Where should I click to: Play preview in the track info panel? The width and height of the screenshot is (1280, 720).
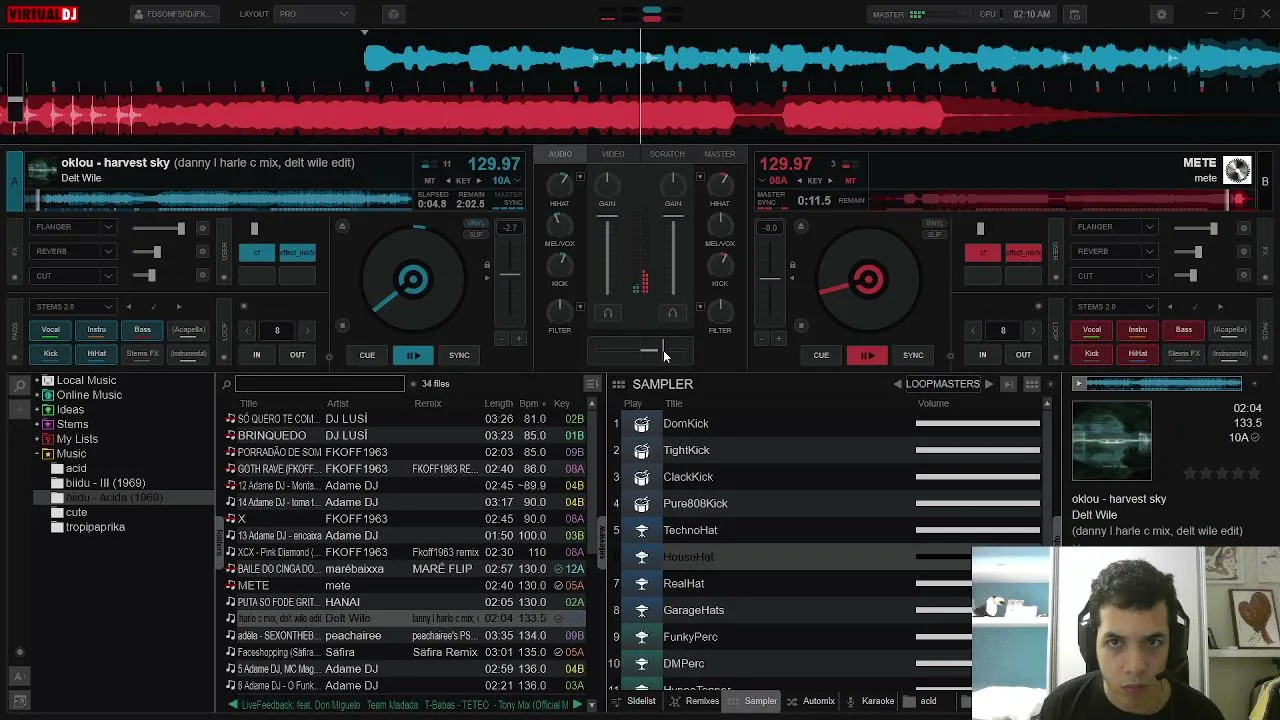click(x=1078, y=384)
